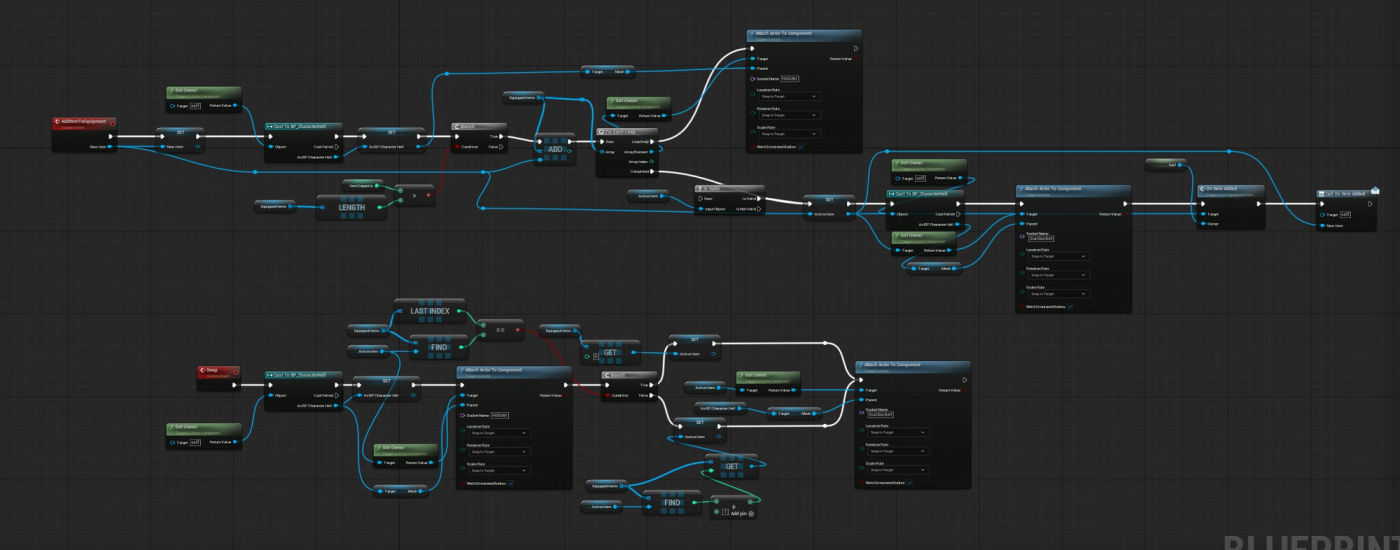Toggle Weld Simulated Bodies on Swap graph GunSocket Attach node

point(910,482)
